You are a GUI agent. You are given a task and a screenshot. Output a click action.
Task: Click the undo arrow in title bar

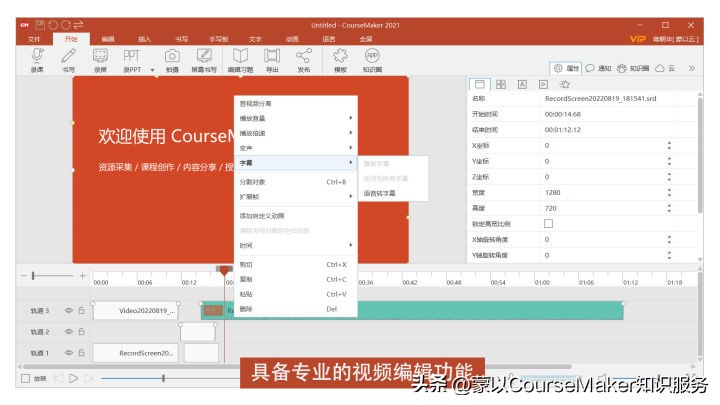point(53,25)
